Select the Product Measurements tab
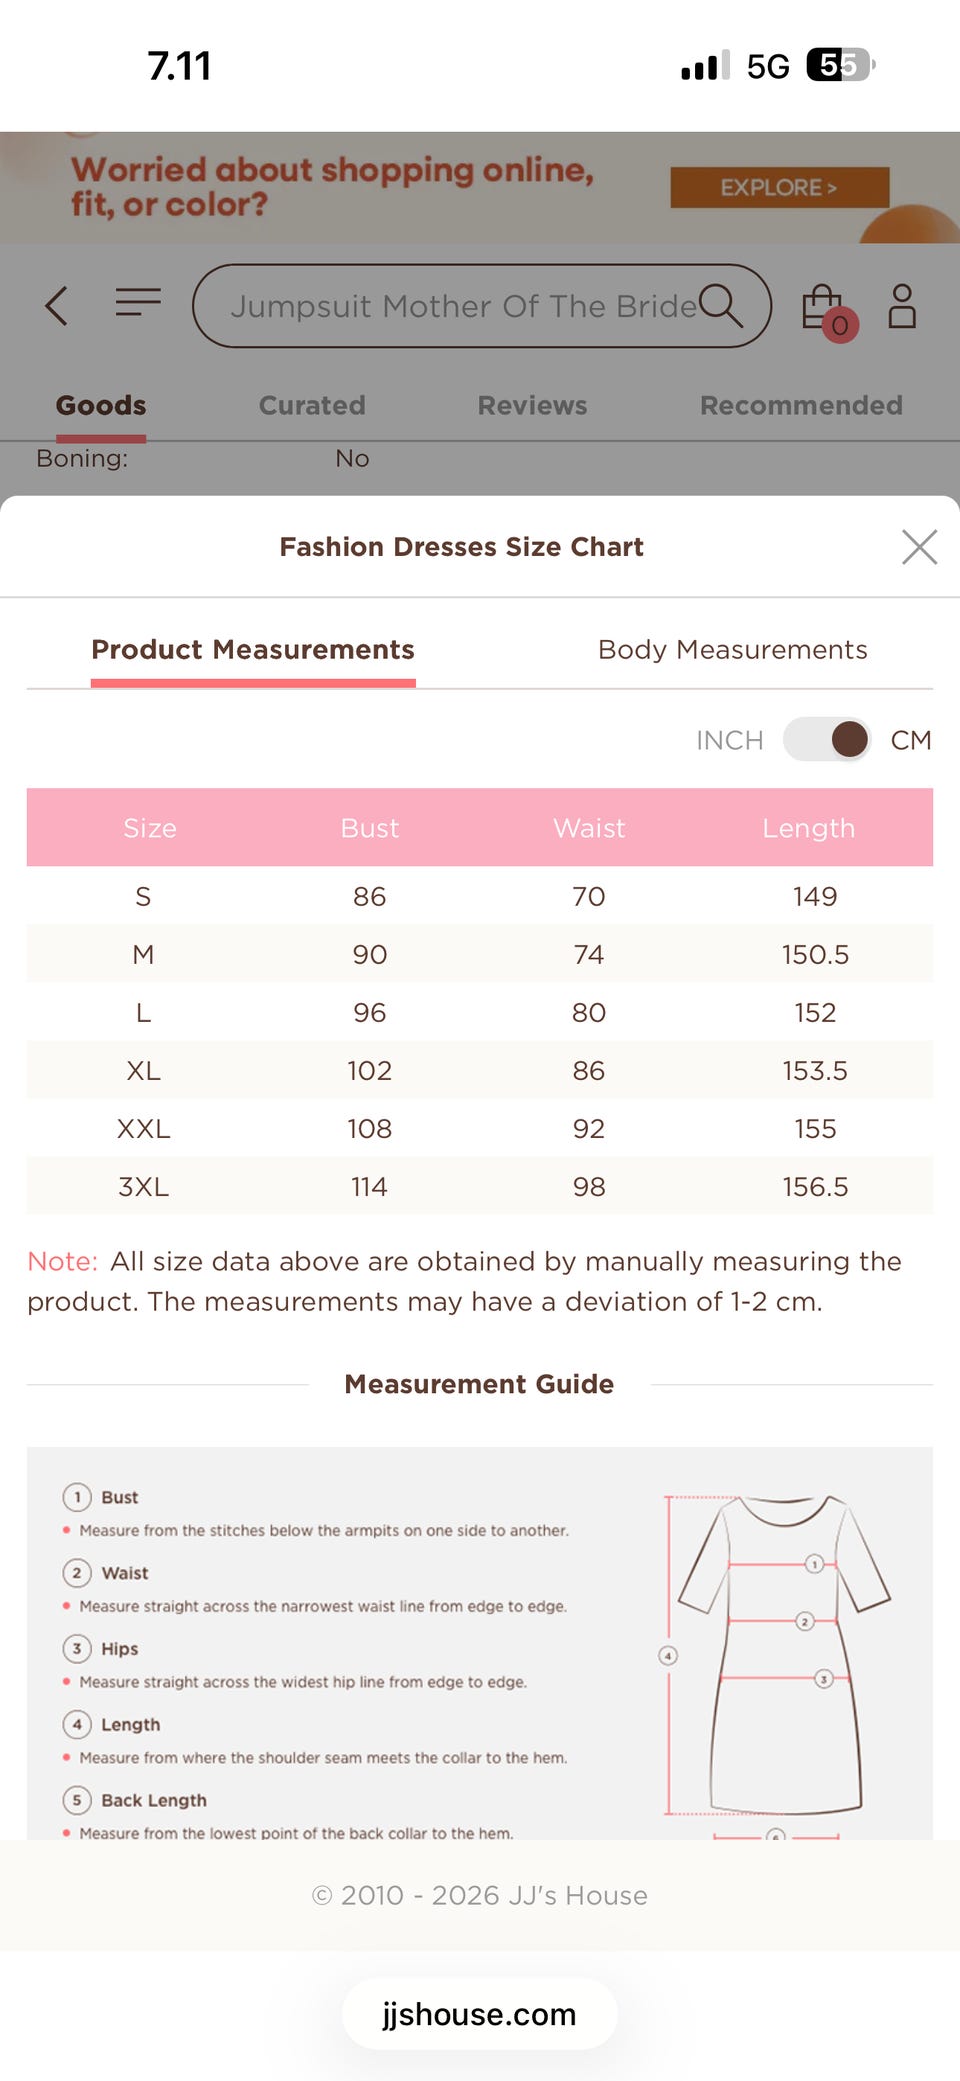 (253, 650)
